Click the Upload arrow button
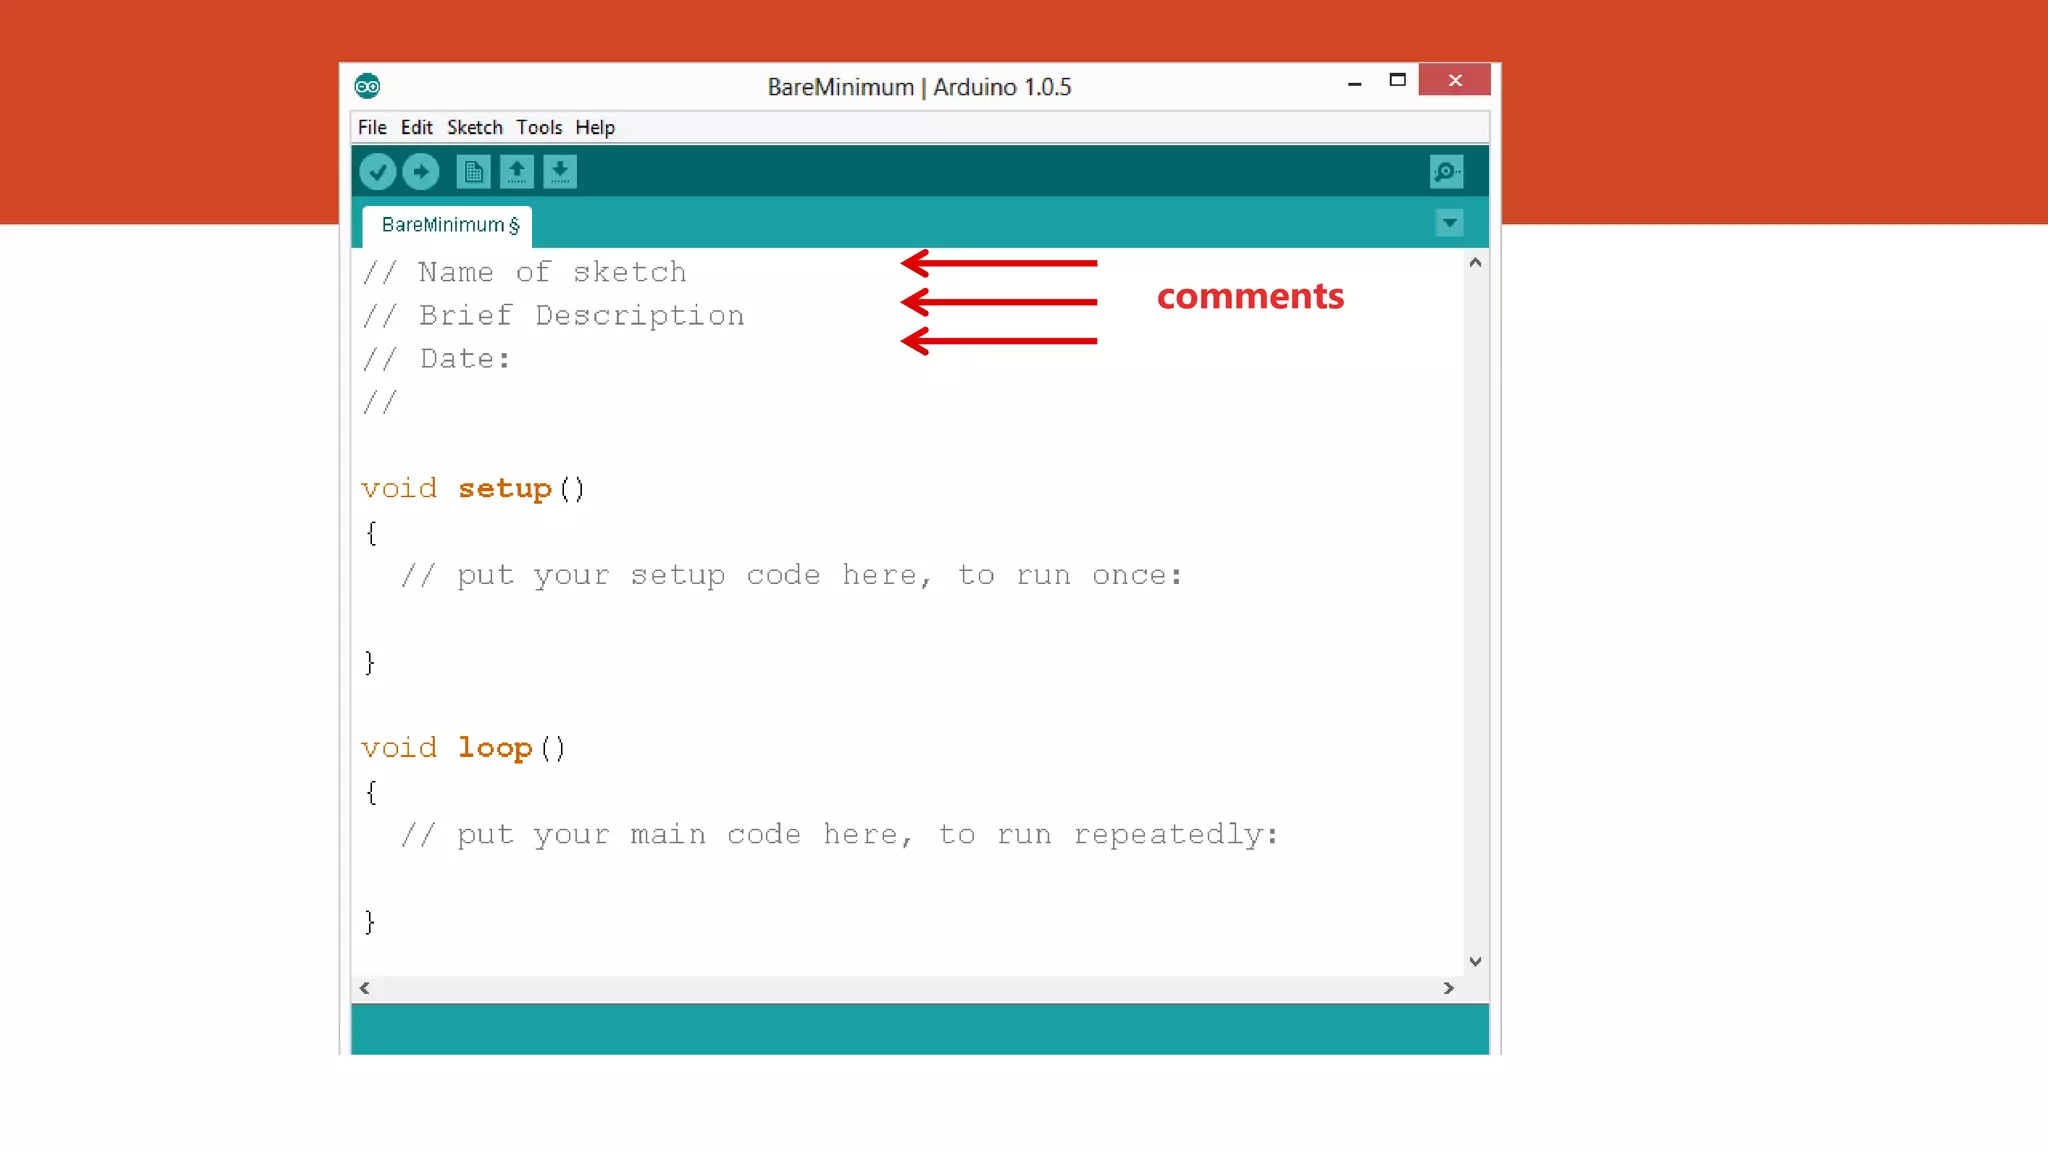The width and height of the screenshot is (2048, 1152). coord(420,172)
